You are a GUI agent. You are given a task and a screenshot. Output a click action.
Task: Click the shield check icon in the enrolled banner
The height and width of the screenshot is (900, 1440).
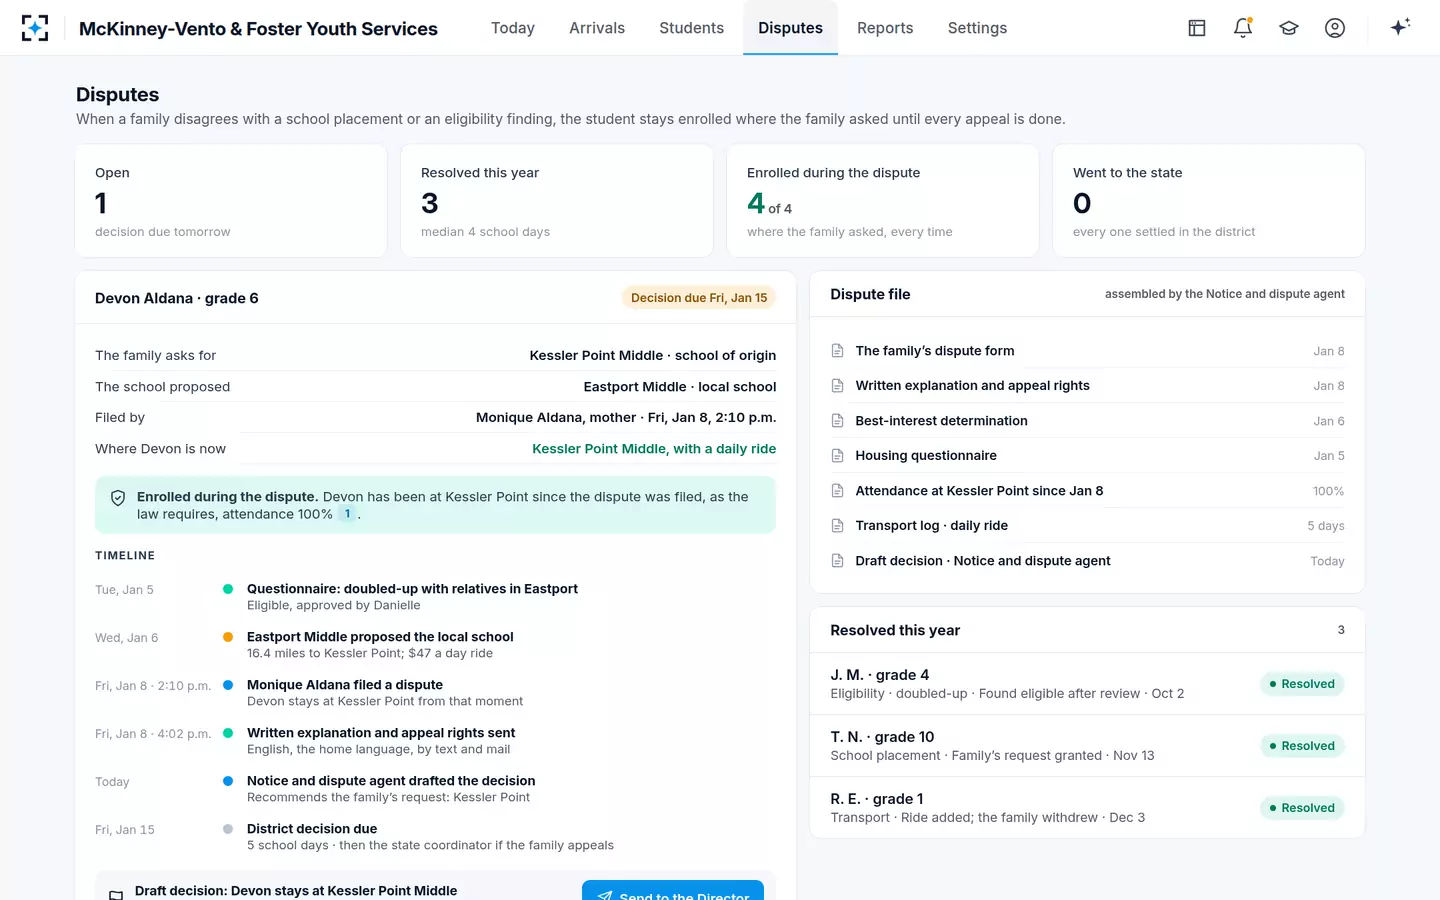pos(118,498)
